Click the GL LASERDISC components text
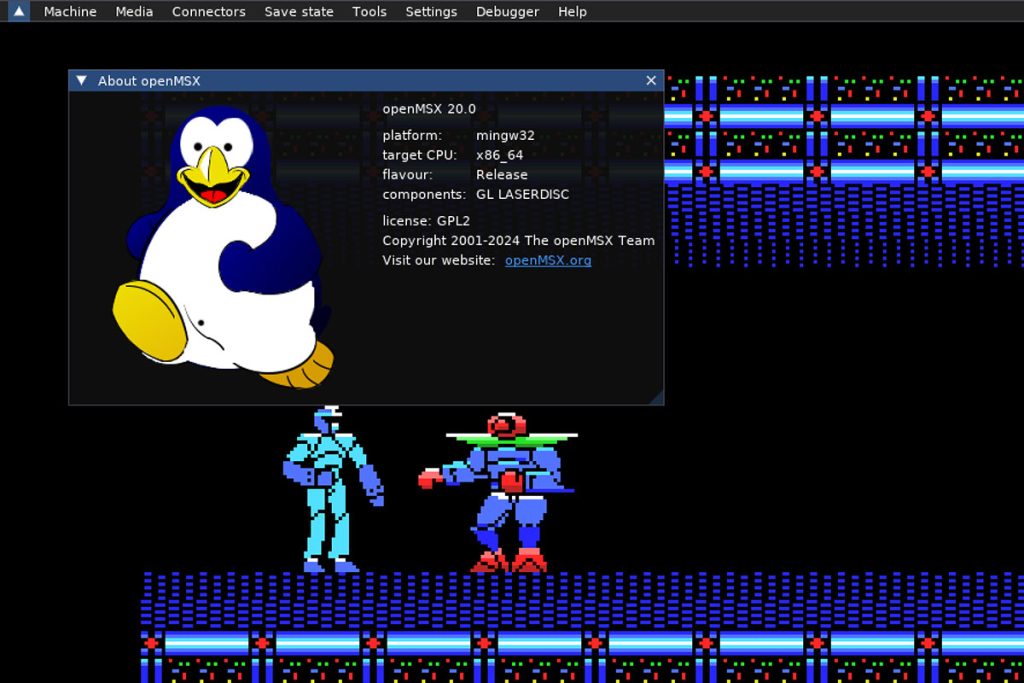This screenshot has width=1024, height=683. click(x=521, y=194)
